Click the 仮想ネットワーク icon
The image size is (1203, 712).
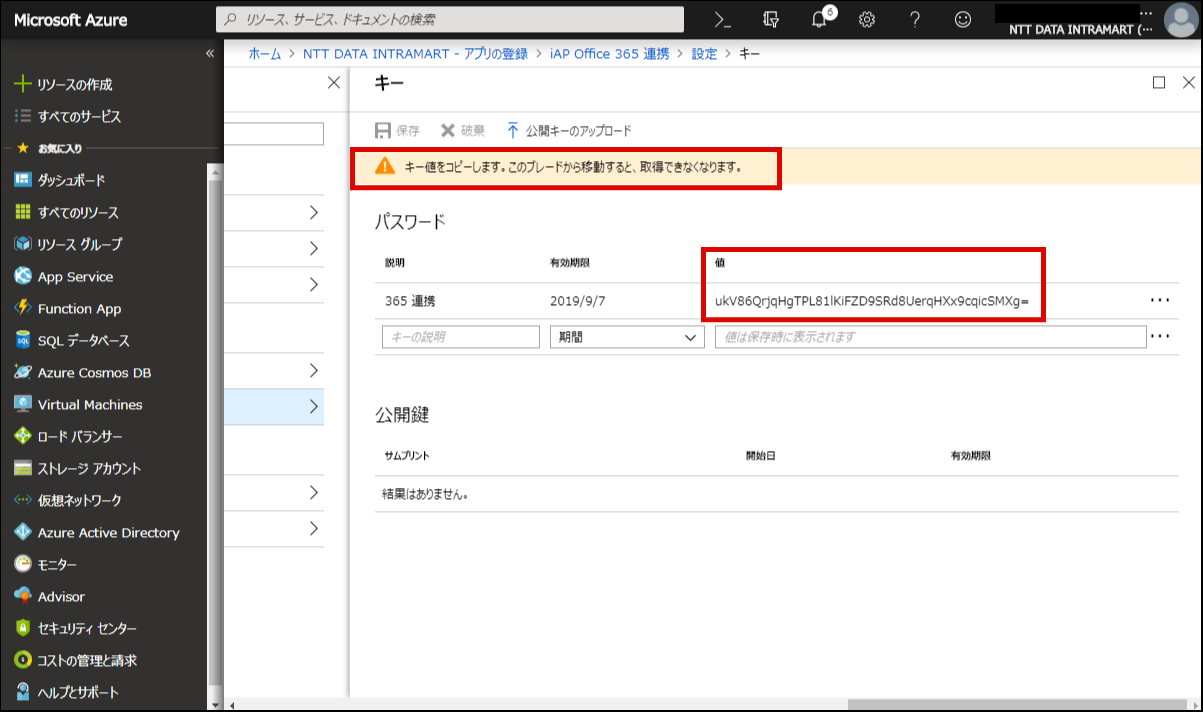click(22, 501)
